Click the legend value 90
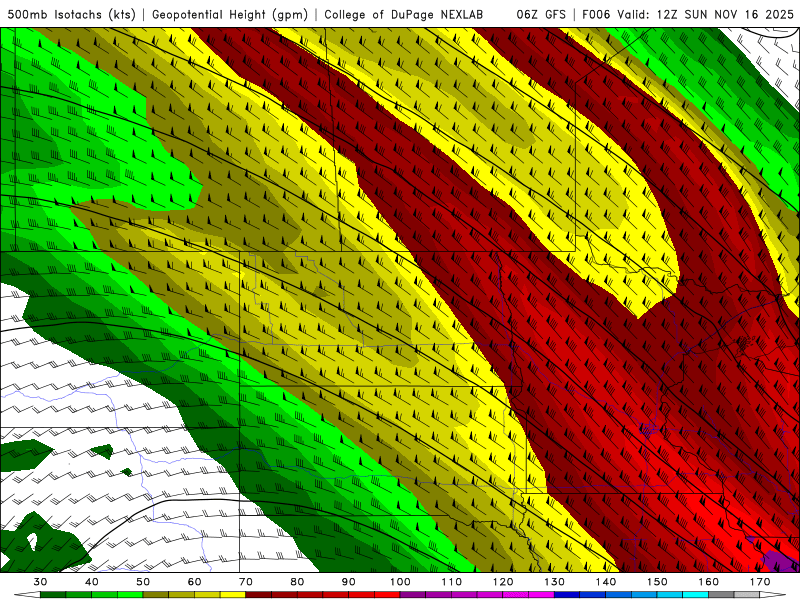The height and width of the screenshot is (600, 800). pos(348,582)
